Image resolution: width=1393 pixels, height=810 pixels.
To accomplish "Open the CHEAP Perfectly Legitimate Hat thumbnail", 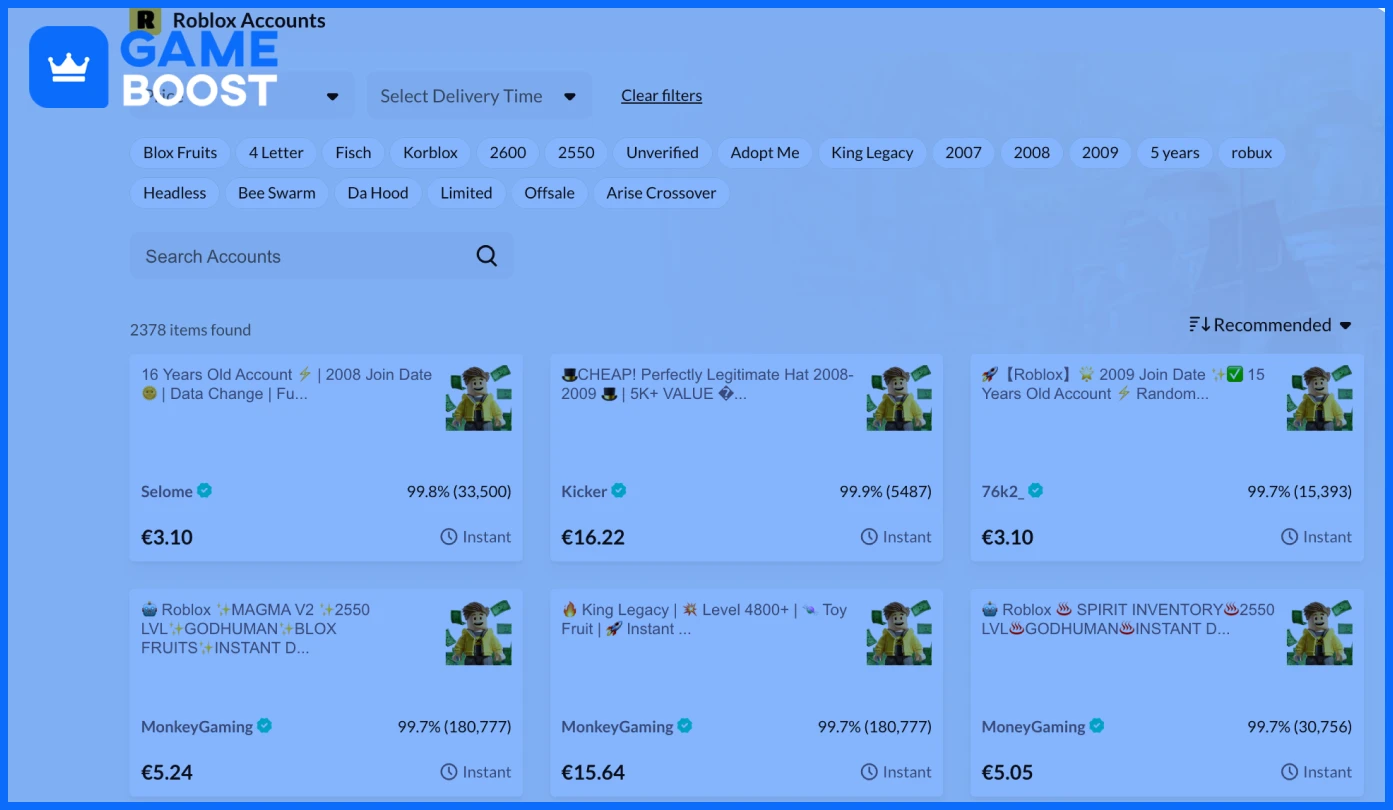I will coord(899,398).
